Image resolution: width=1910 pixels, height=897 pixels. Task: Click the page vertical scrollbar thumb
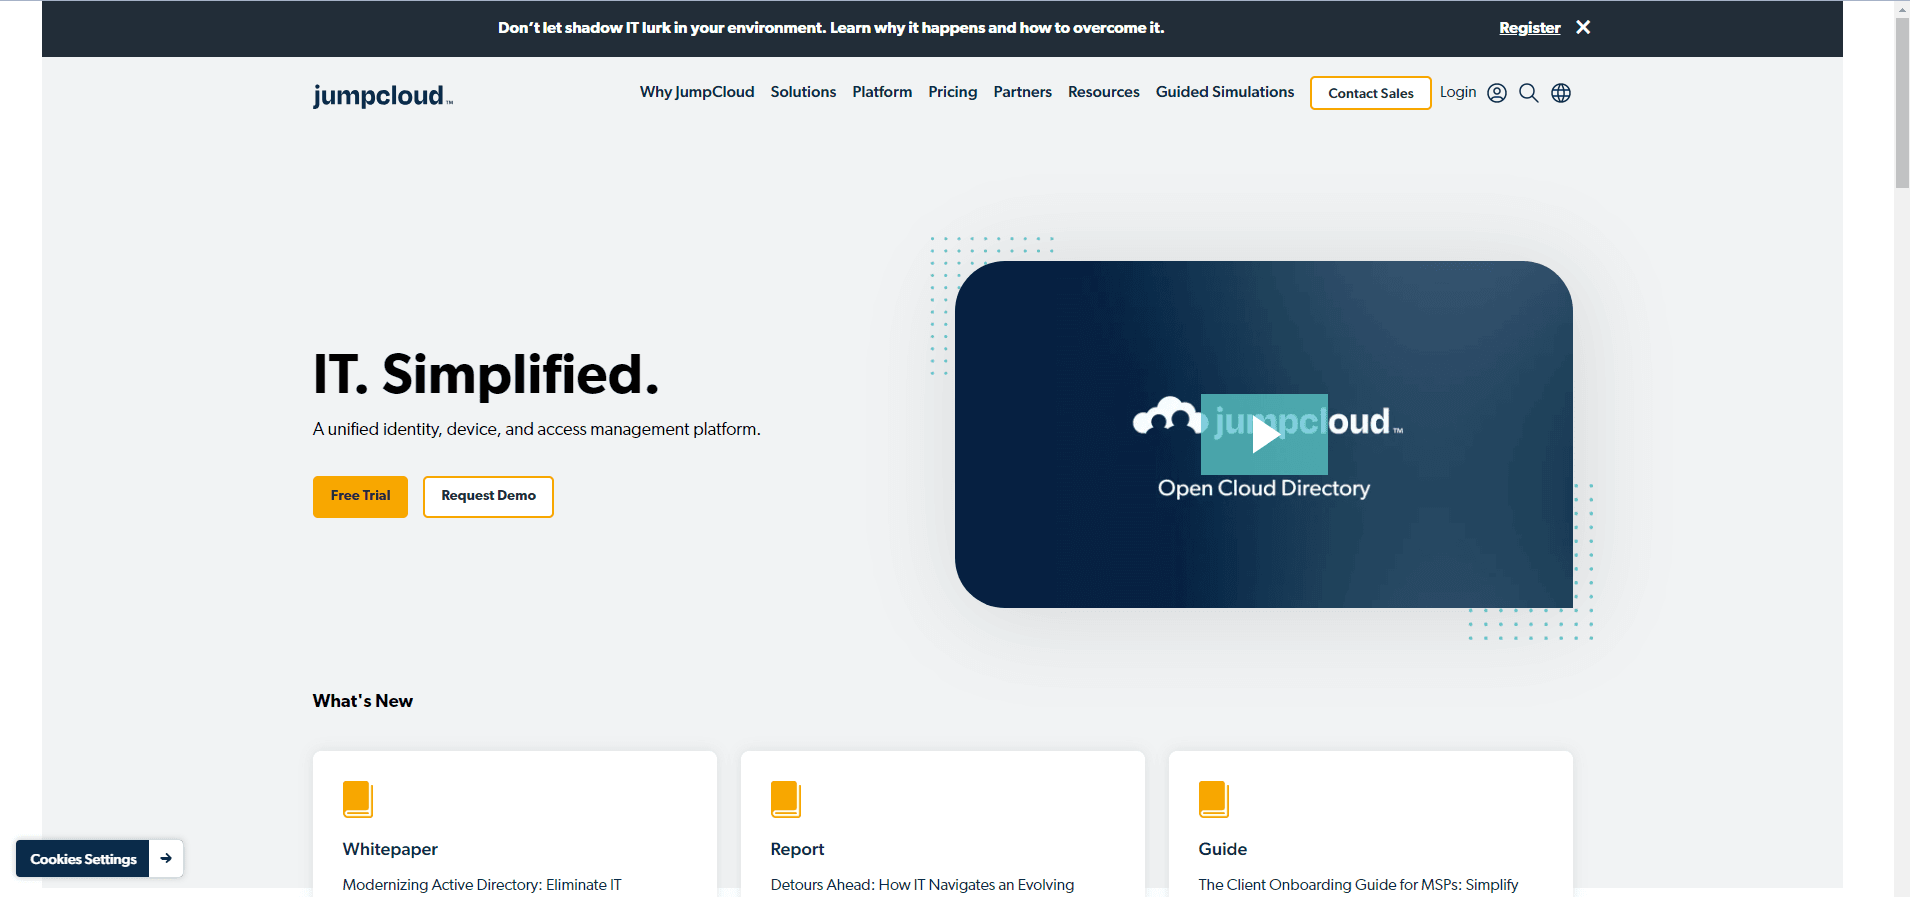[1902, 103]
